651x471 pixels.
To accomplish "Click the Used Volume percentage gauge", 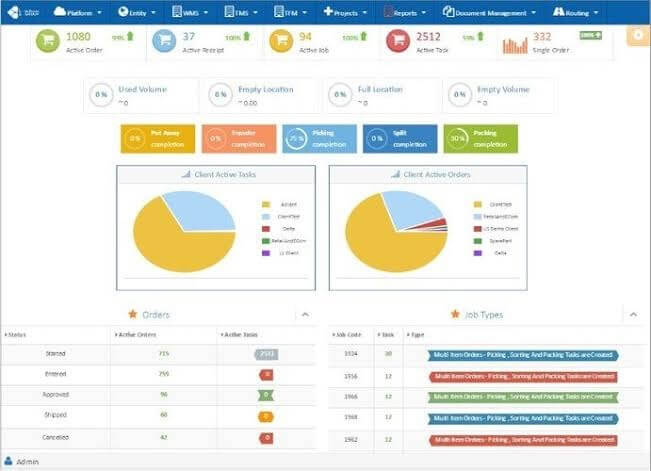I will [x=101, y=95].
